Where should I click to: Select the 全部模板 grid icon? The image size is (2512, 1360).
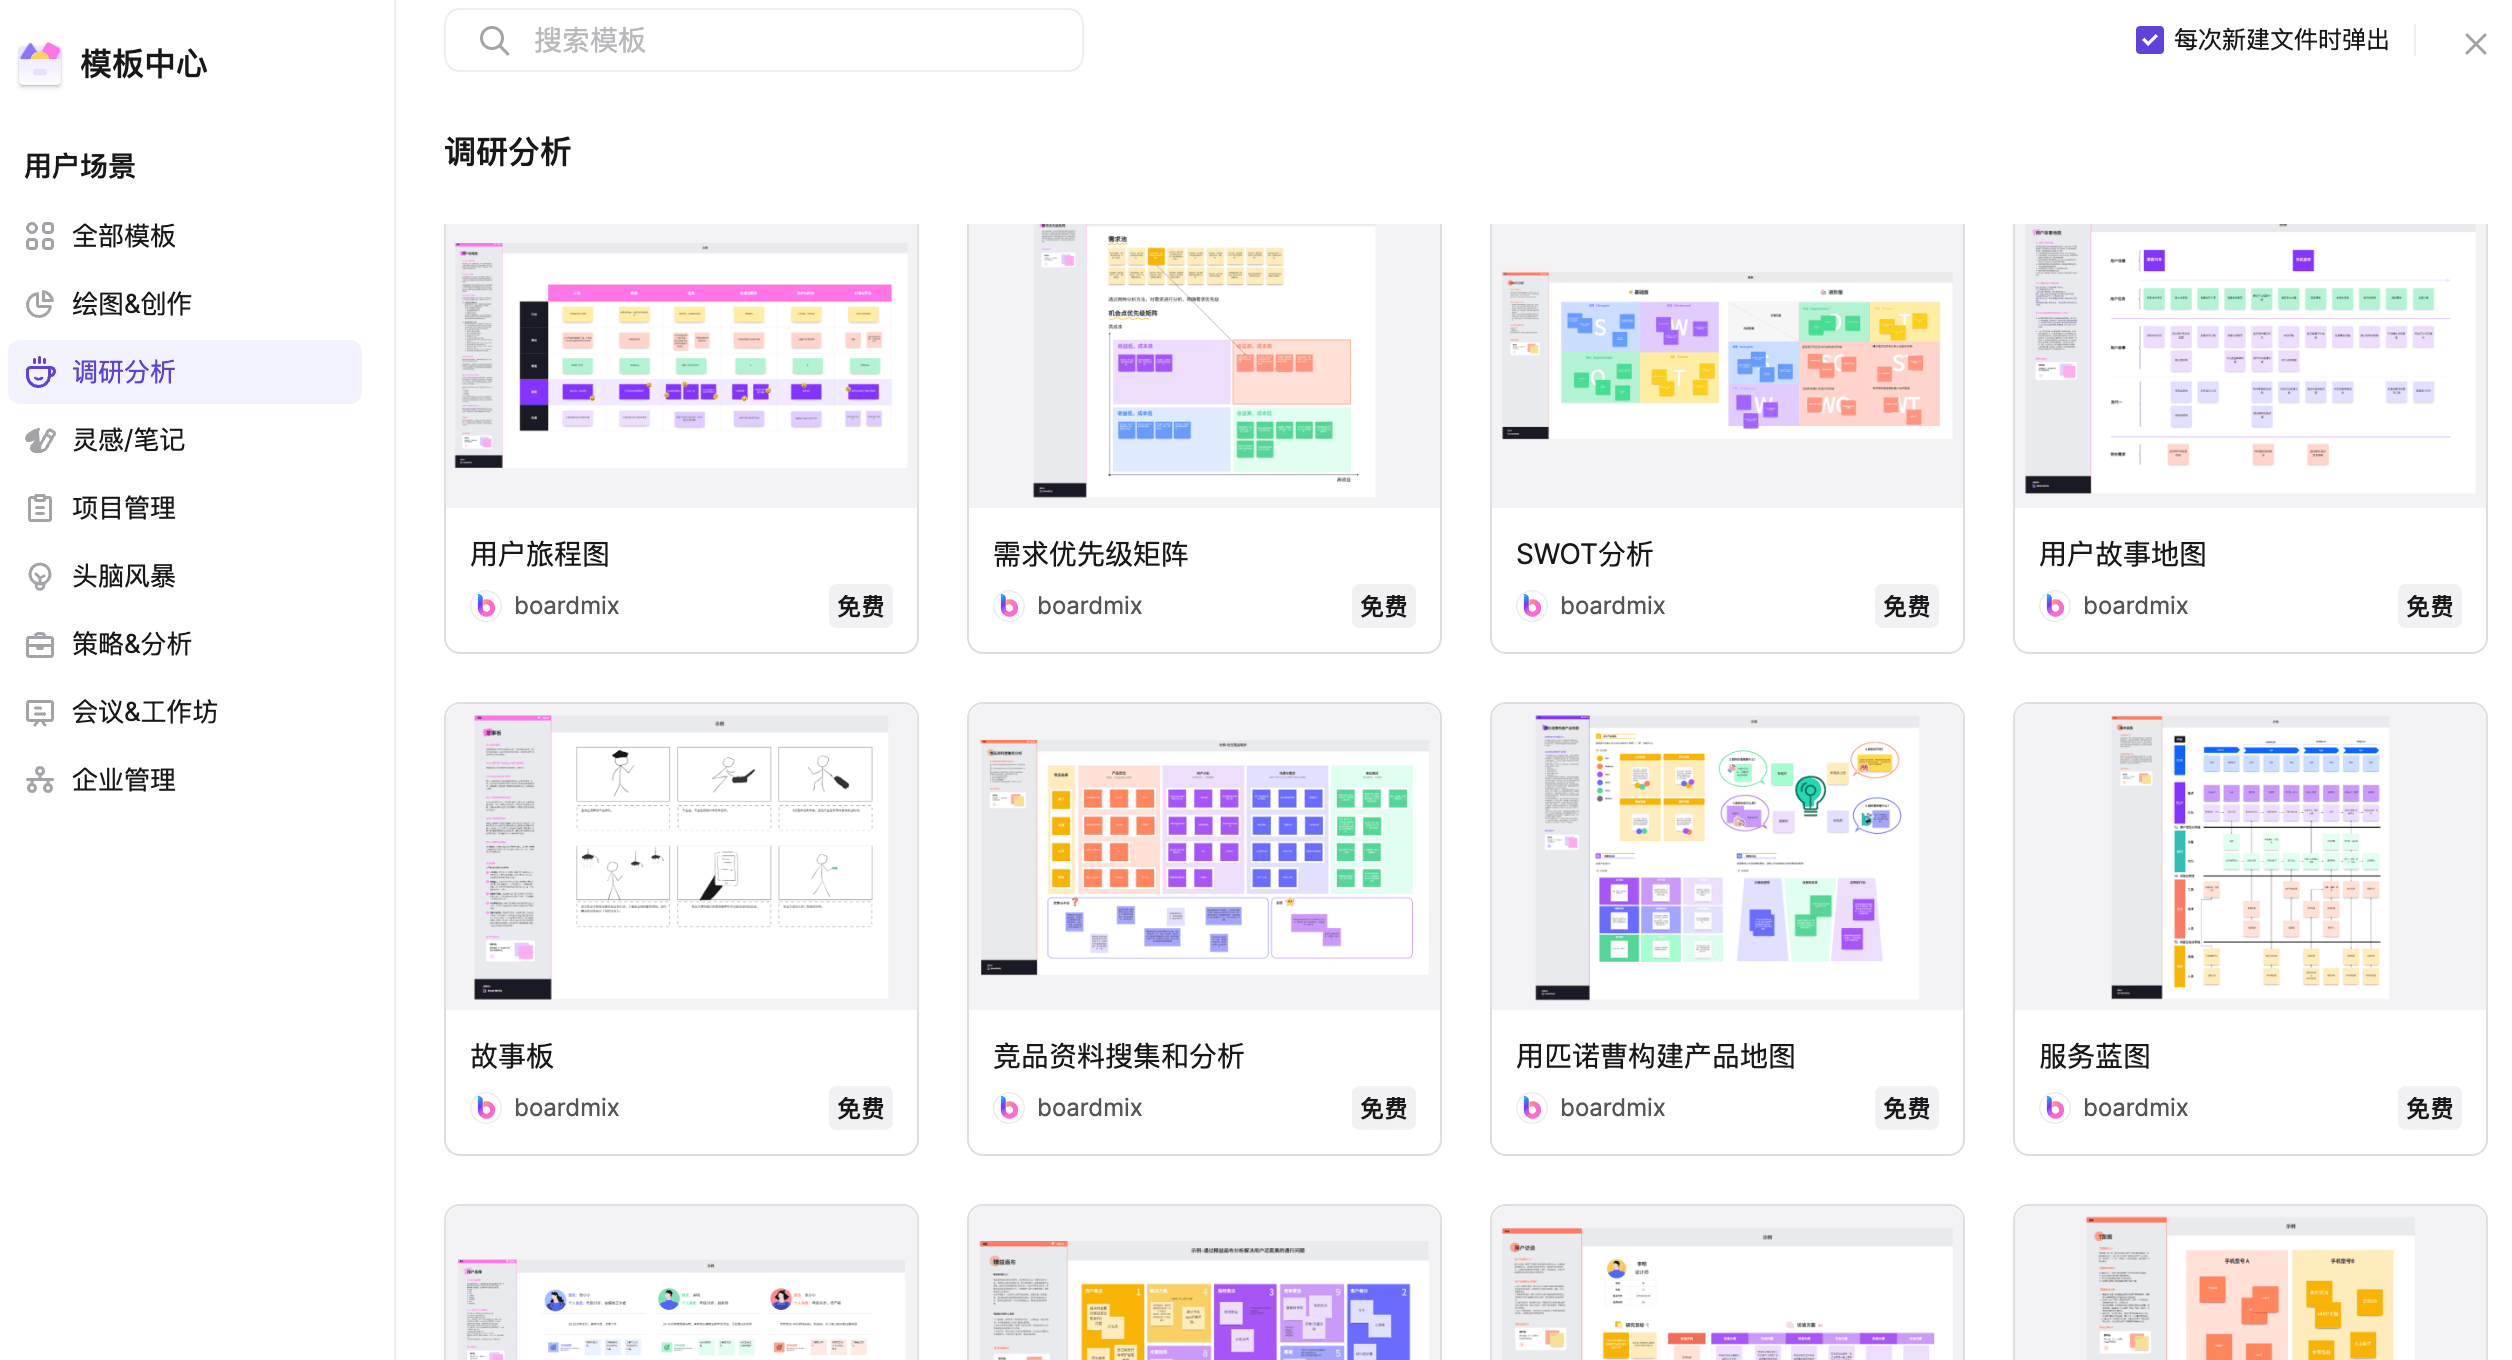pyautogui.click(x=40, y=236)
